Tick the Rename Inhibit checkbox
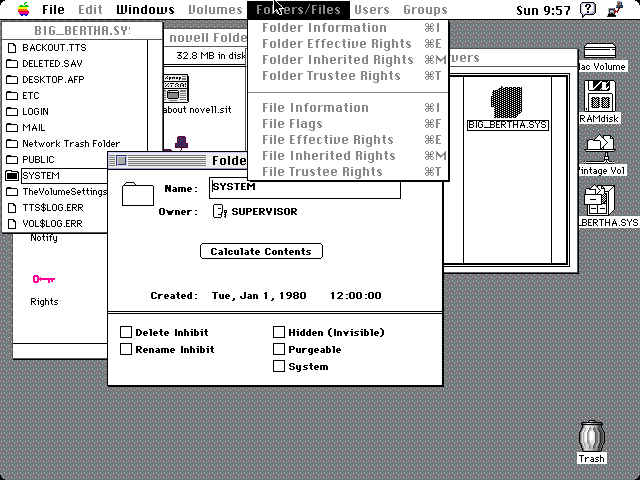The height and width of the screenshot is (480, 640). point(126,350)
